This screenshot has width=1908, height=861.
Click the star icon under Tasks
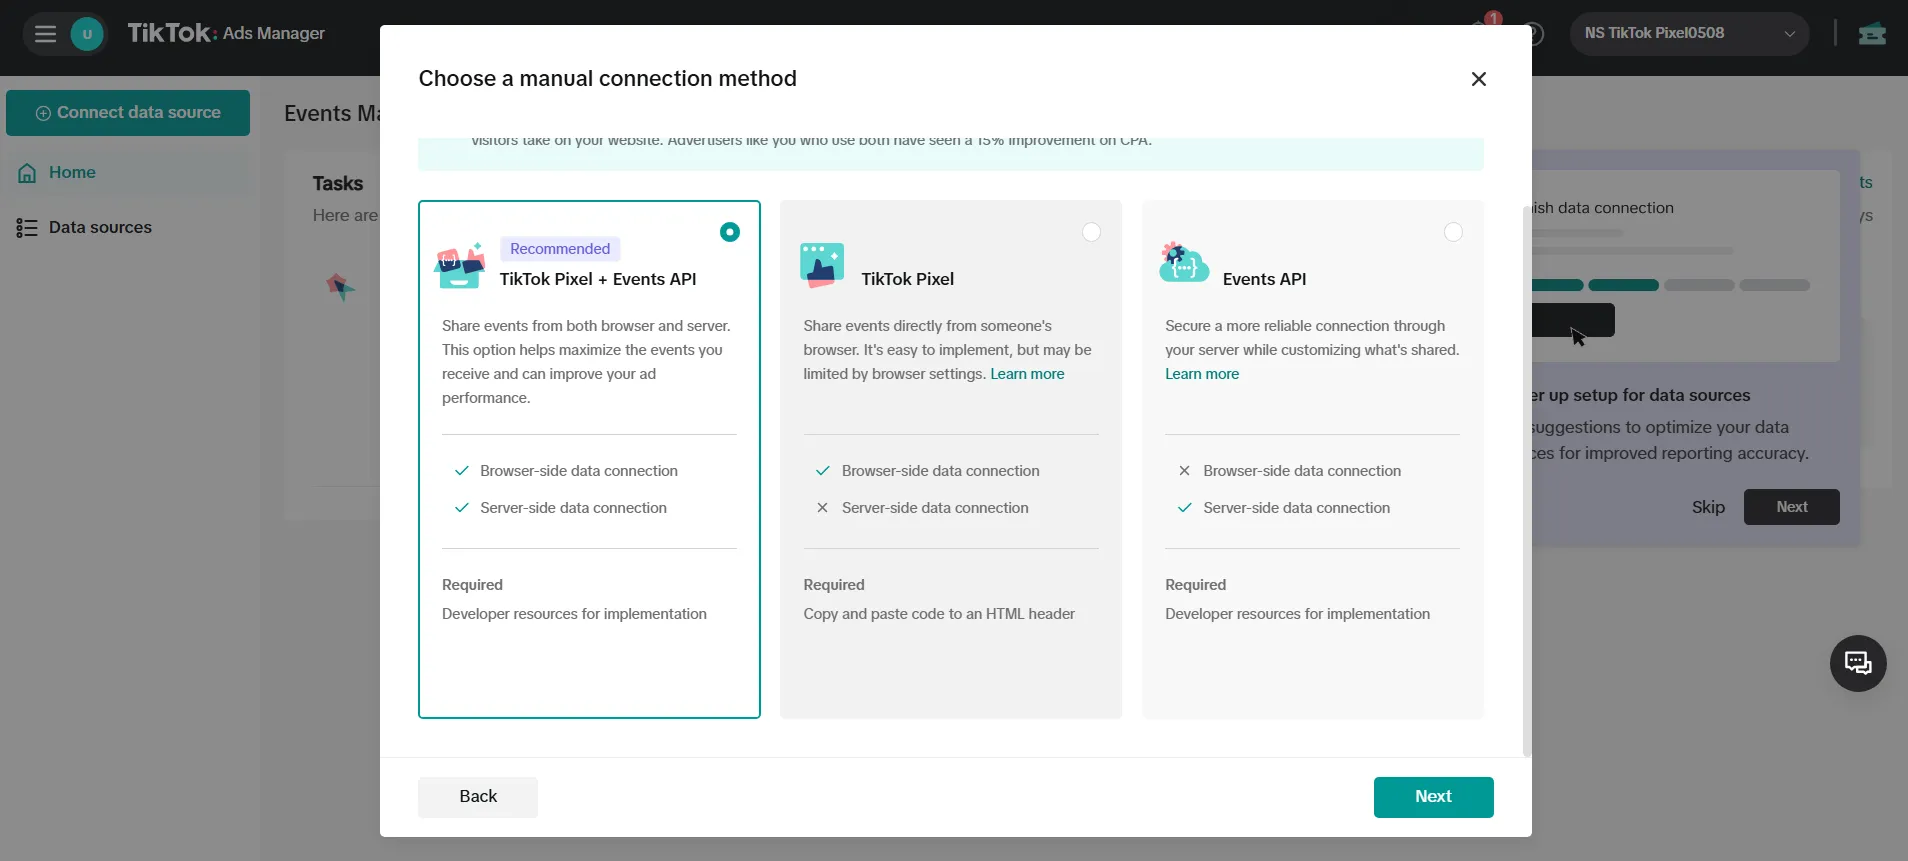click(341, 288)
